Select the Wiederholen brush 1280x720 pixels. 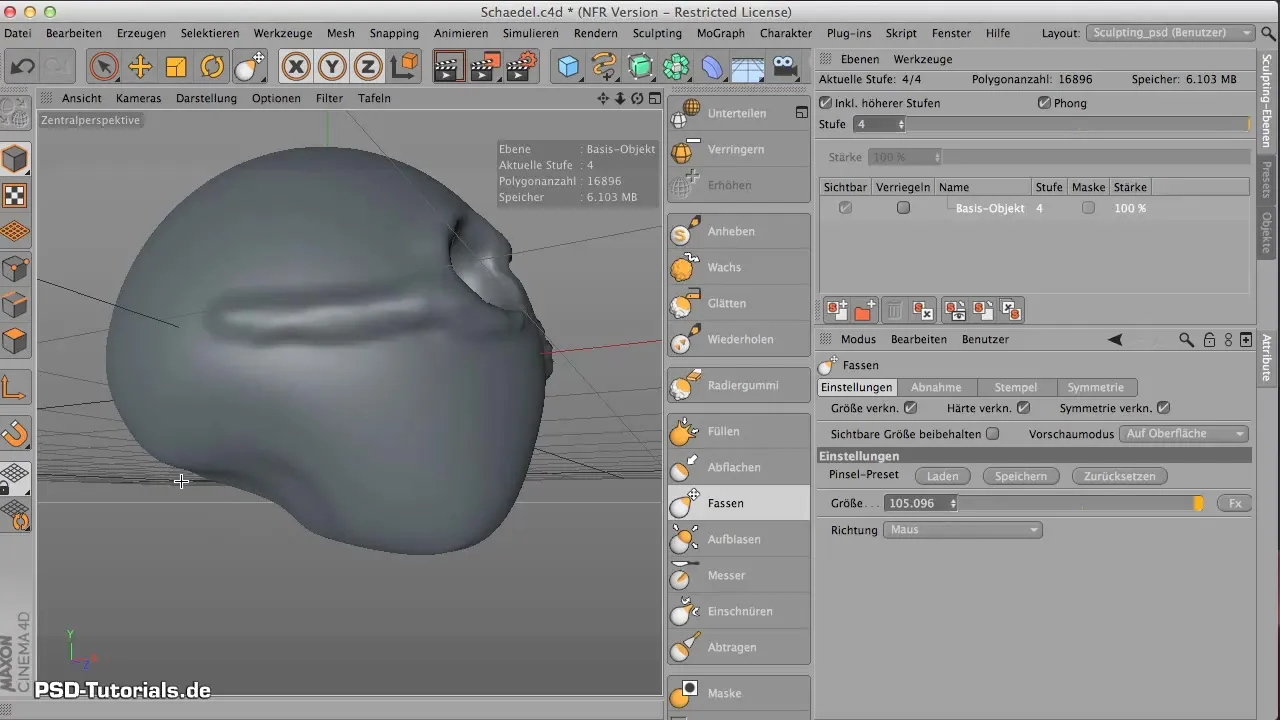(x=739, y=339)
